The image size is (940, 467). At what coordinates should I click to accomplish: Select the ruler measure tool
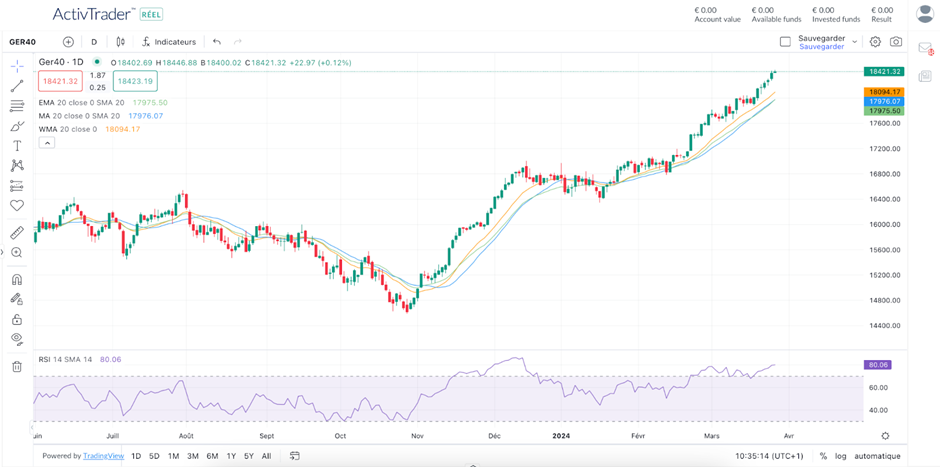click(17, 233)
